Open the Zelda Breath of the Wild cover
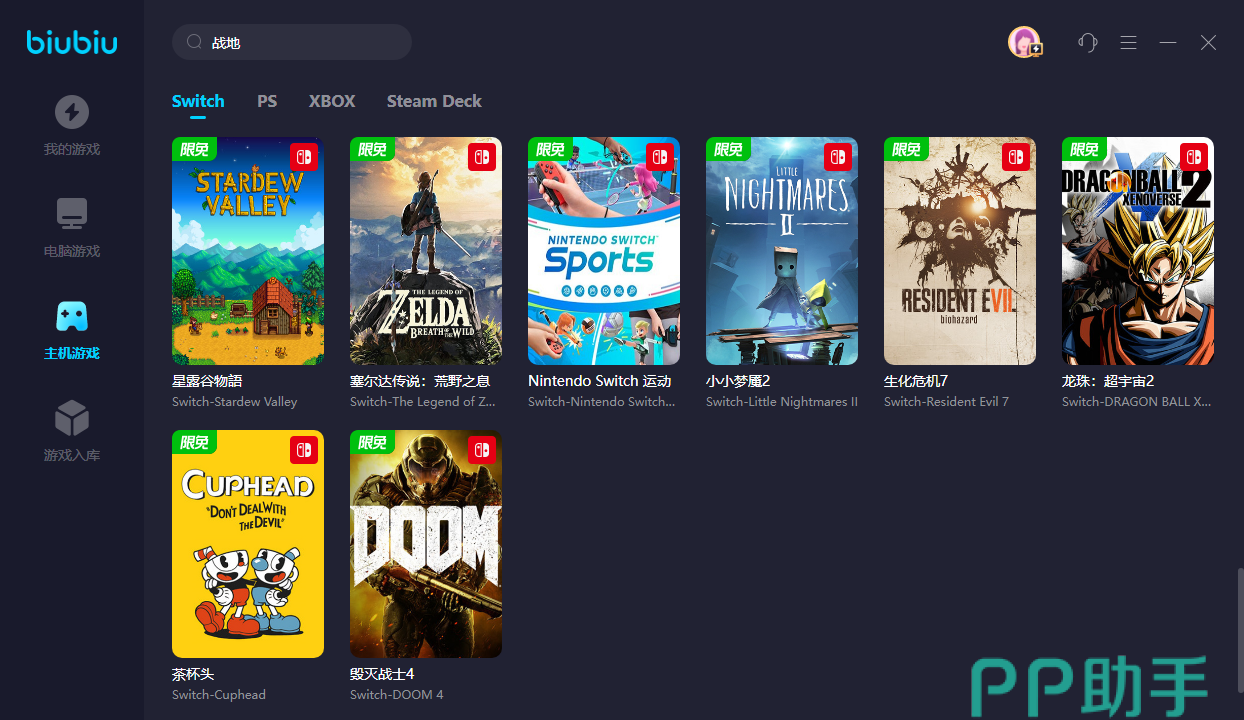The height and width of the screenshot is (720, 1244). point(426,251)
